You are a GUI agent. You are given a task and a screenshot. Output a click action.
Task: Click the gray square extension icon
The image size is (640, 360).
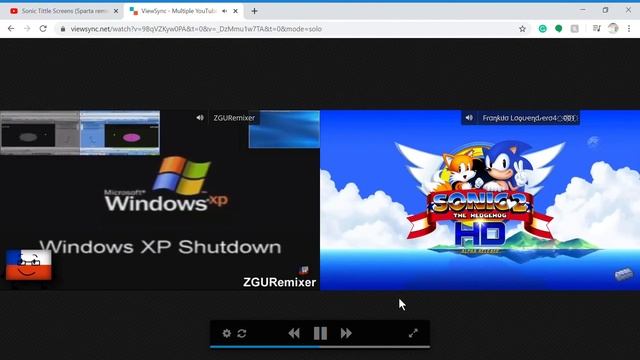[574, 29]
